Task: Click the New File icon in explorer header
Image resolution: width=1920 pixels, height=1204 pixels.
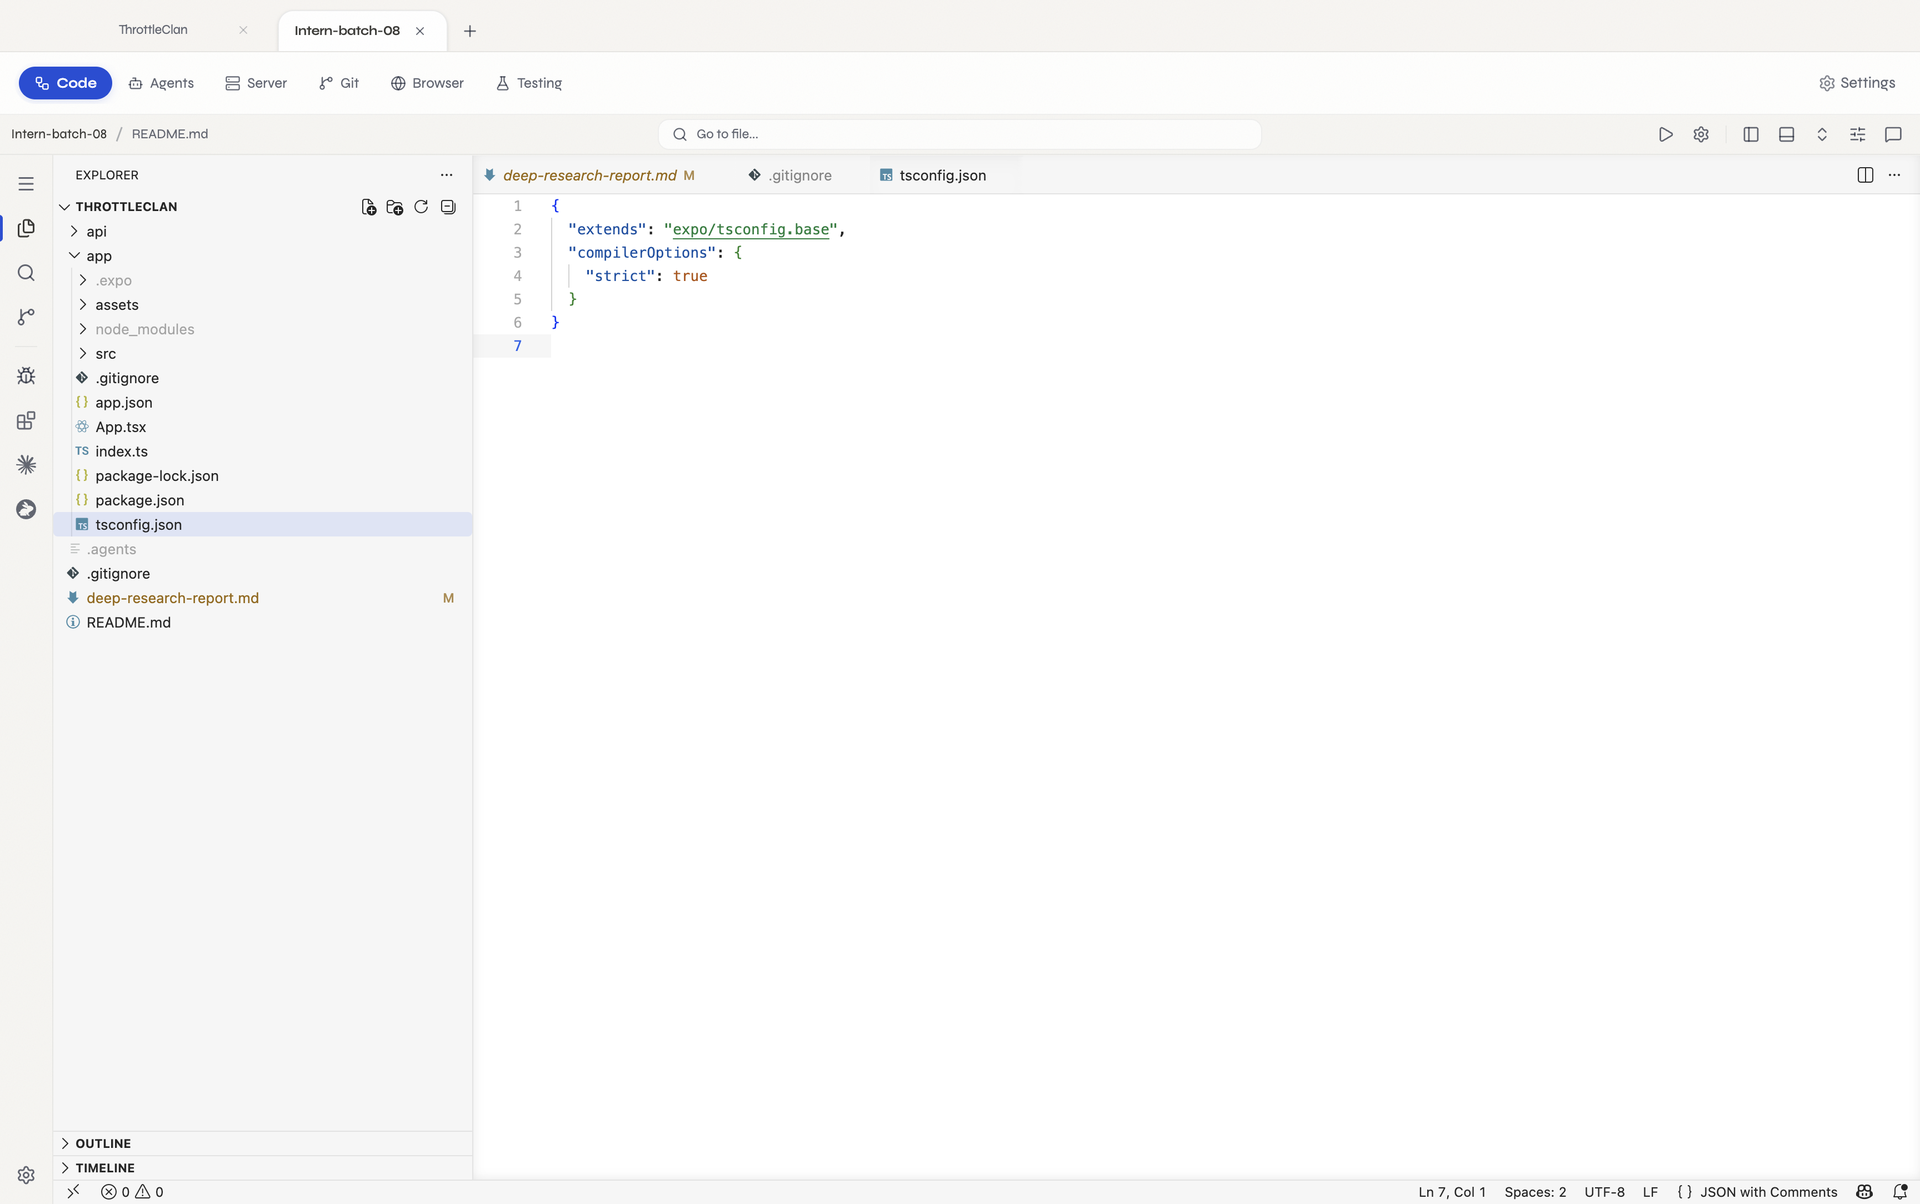Action: tap(369, 207)
